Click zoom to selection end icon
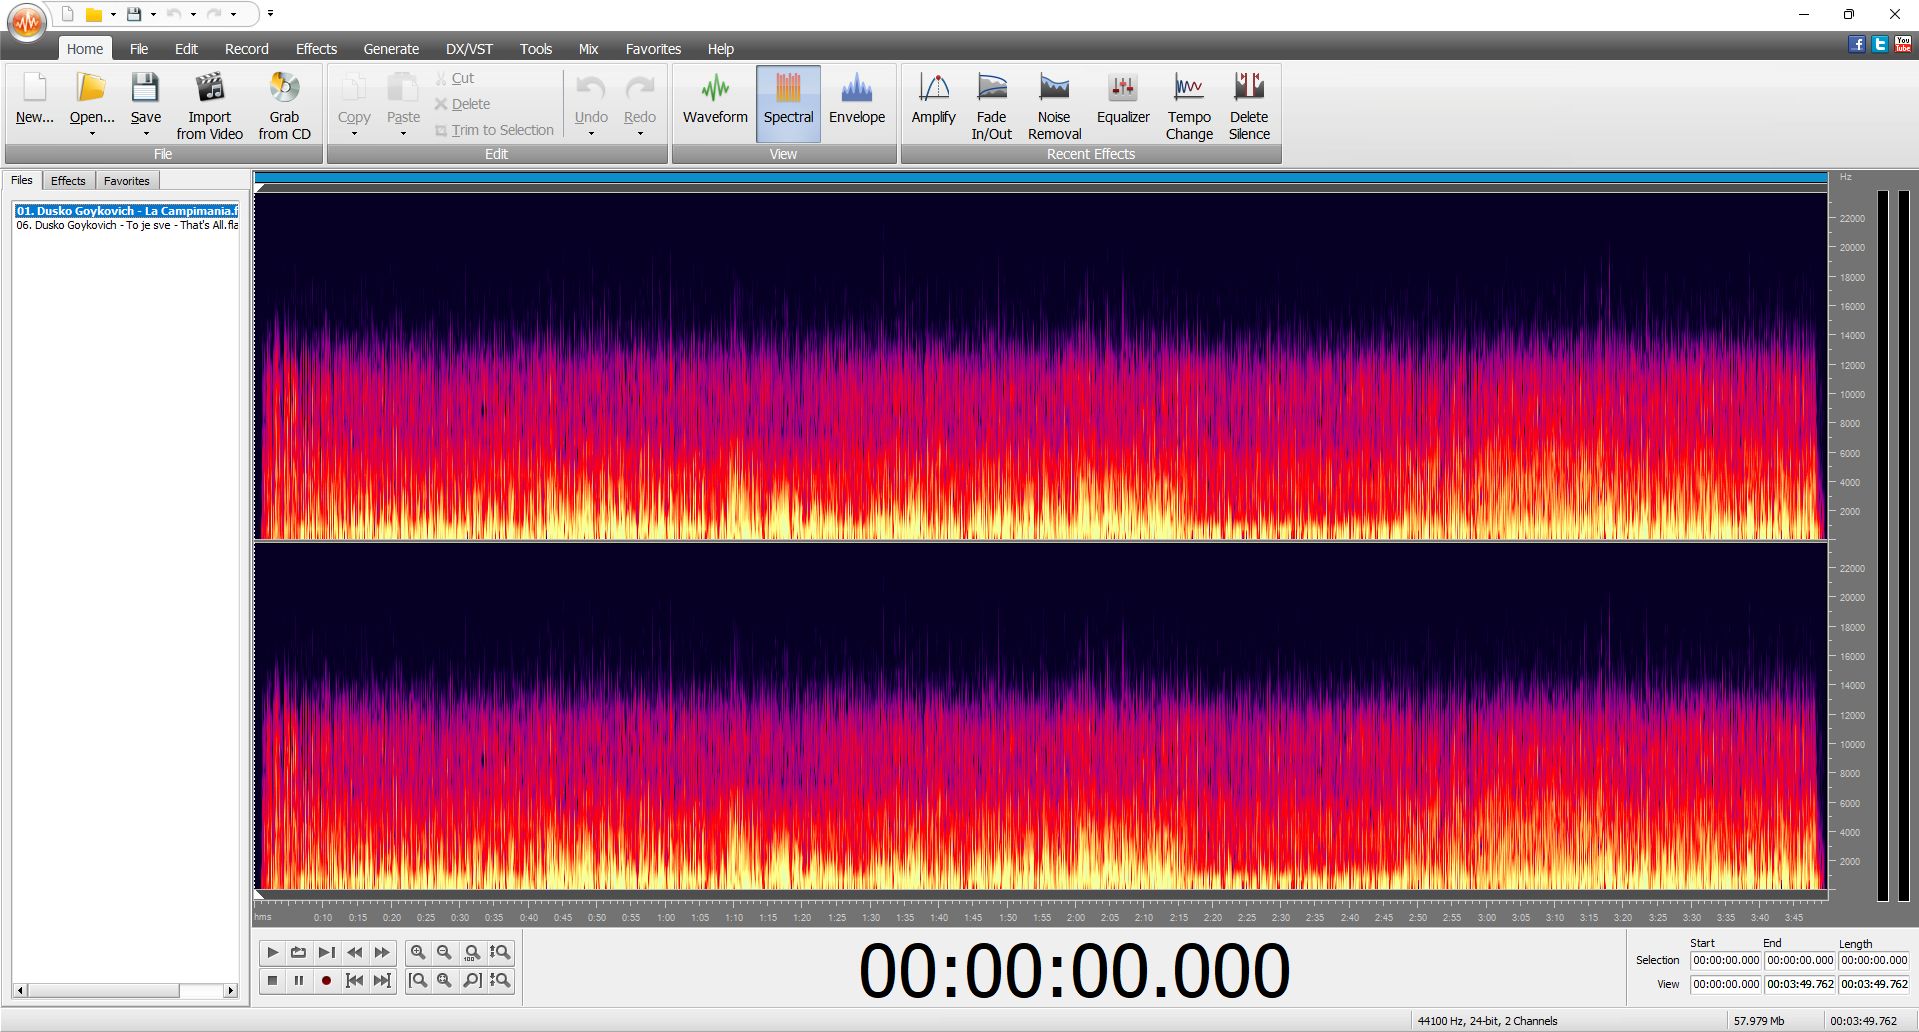The image size is (1919, 1032). pos(472,980)
